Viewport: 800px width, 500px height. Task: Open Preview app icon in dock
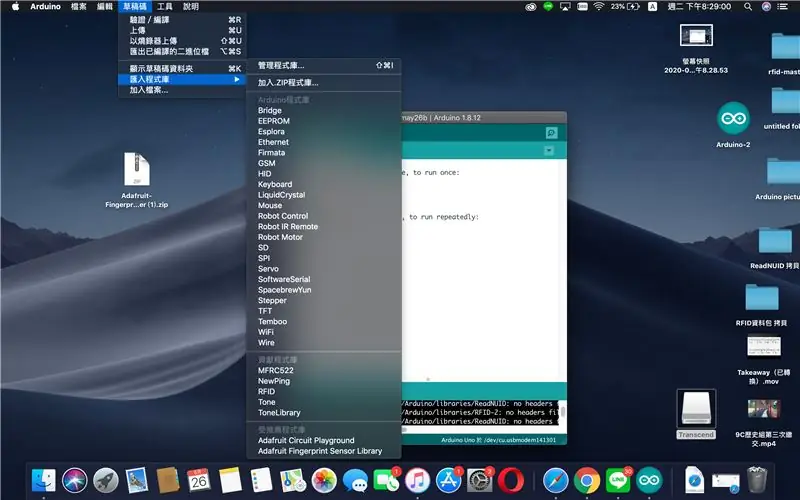[137, 481]
